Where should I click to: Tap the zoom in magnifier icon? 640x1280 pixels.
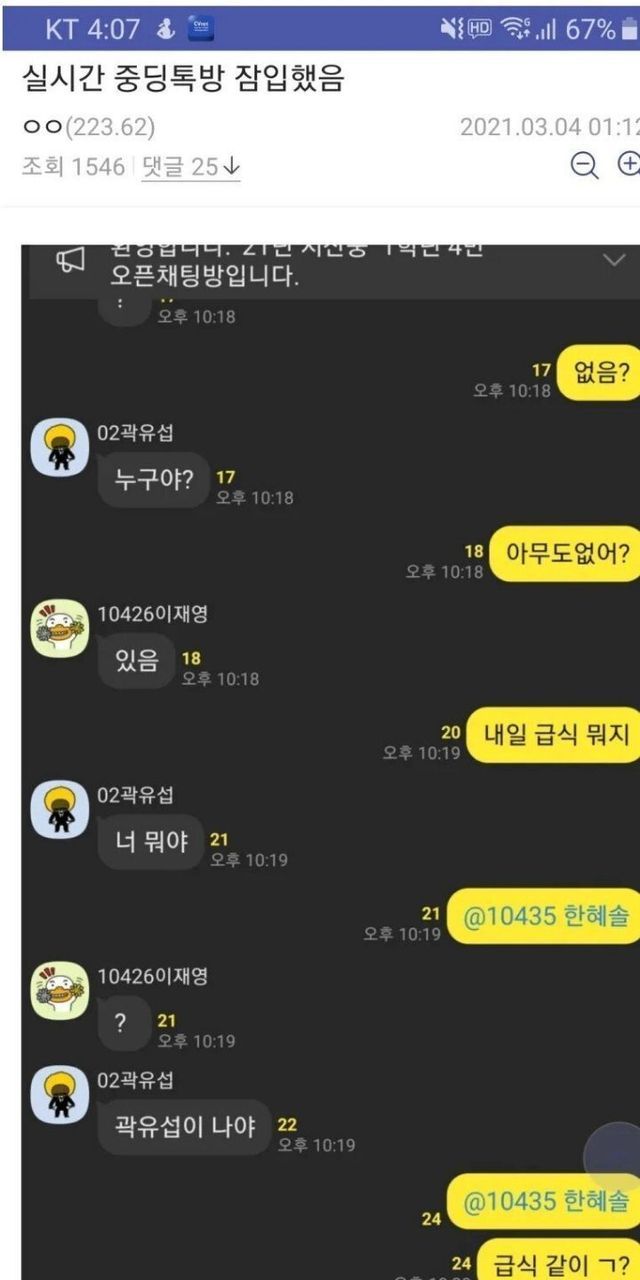[x=629, y=164]
